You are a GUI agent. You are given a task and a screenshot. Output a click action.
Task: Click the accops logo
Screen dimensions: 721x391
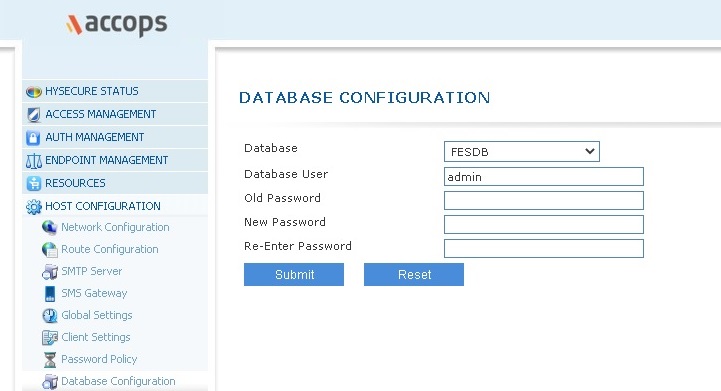117,24
